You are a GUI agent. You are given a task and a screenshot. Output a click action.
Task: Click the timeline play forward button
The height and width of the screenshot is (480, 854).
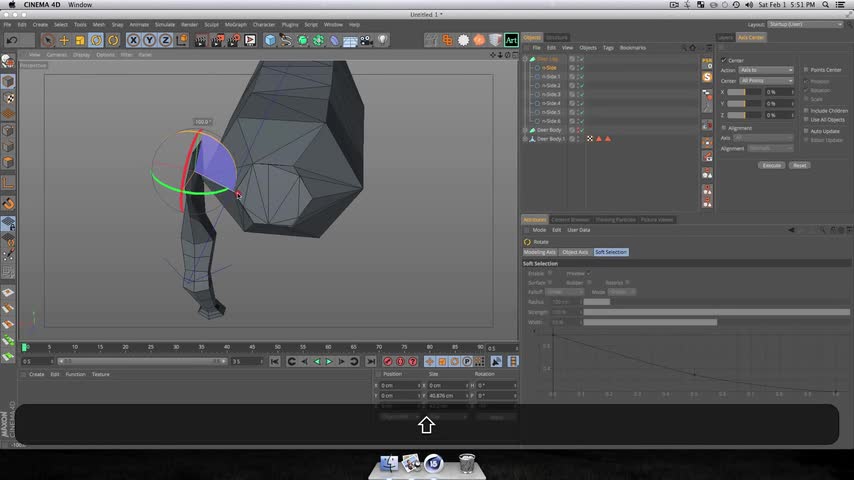point(329,361)
